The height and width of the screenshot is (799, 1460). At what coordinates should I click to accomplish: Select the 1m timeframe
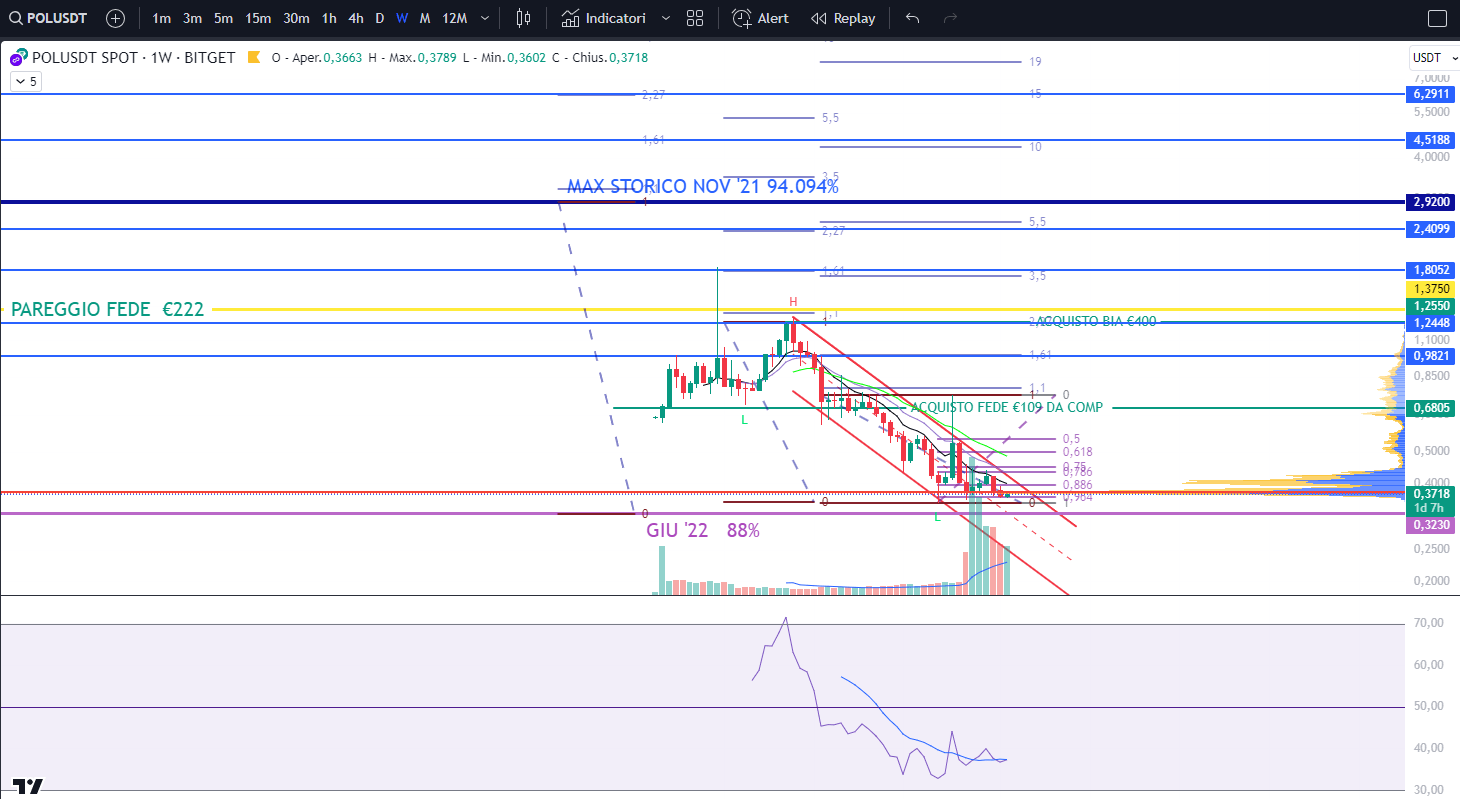tap(161, 18)
